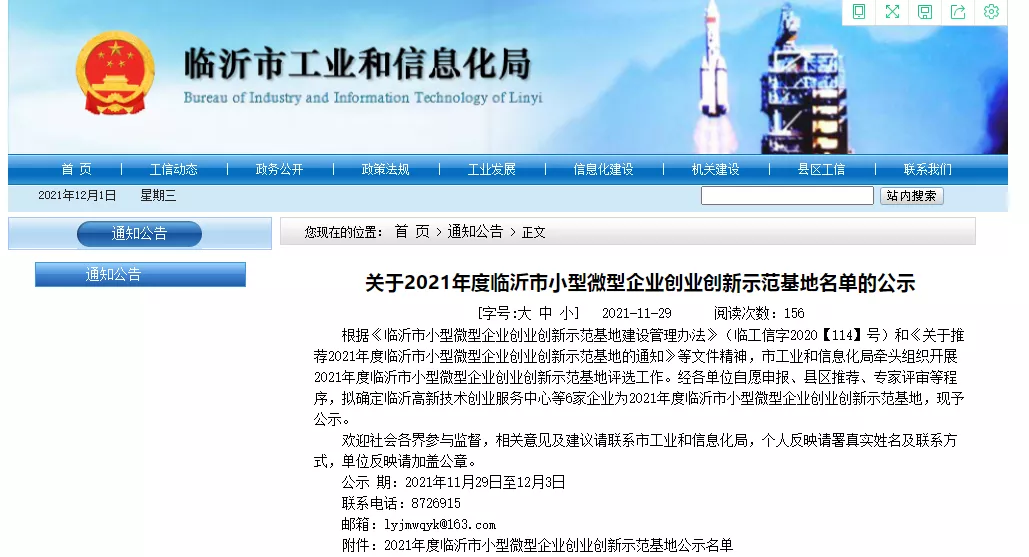Click the 站内搜索 button
The image size is (1029, 557).
[912, 196]
